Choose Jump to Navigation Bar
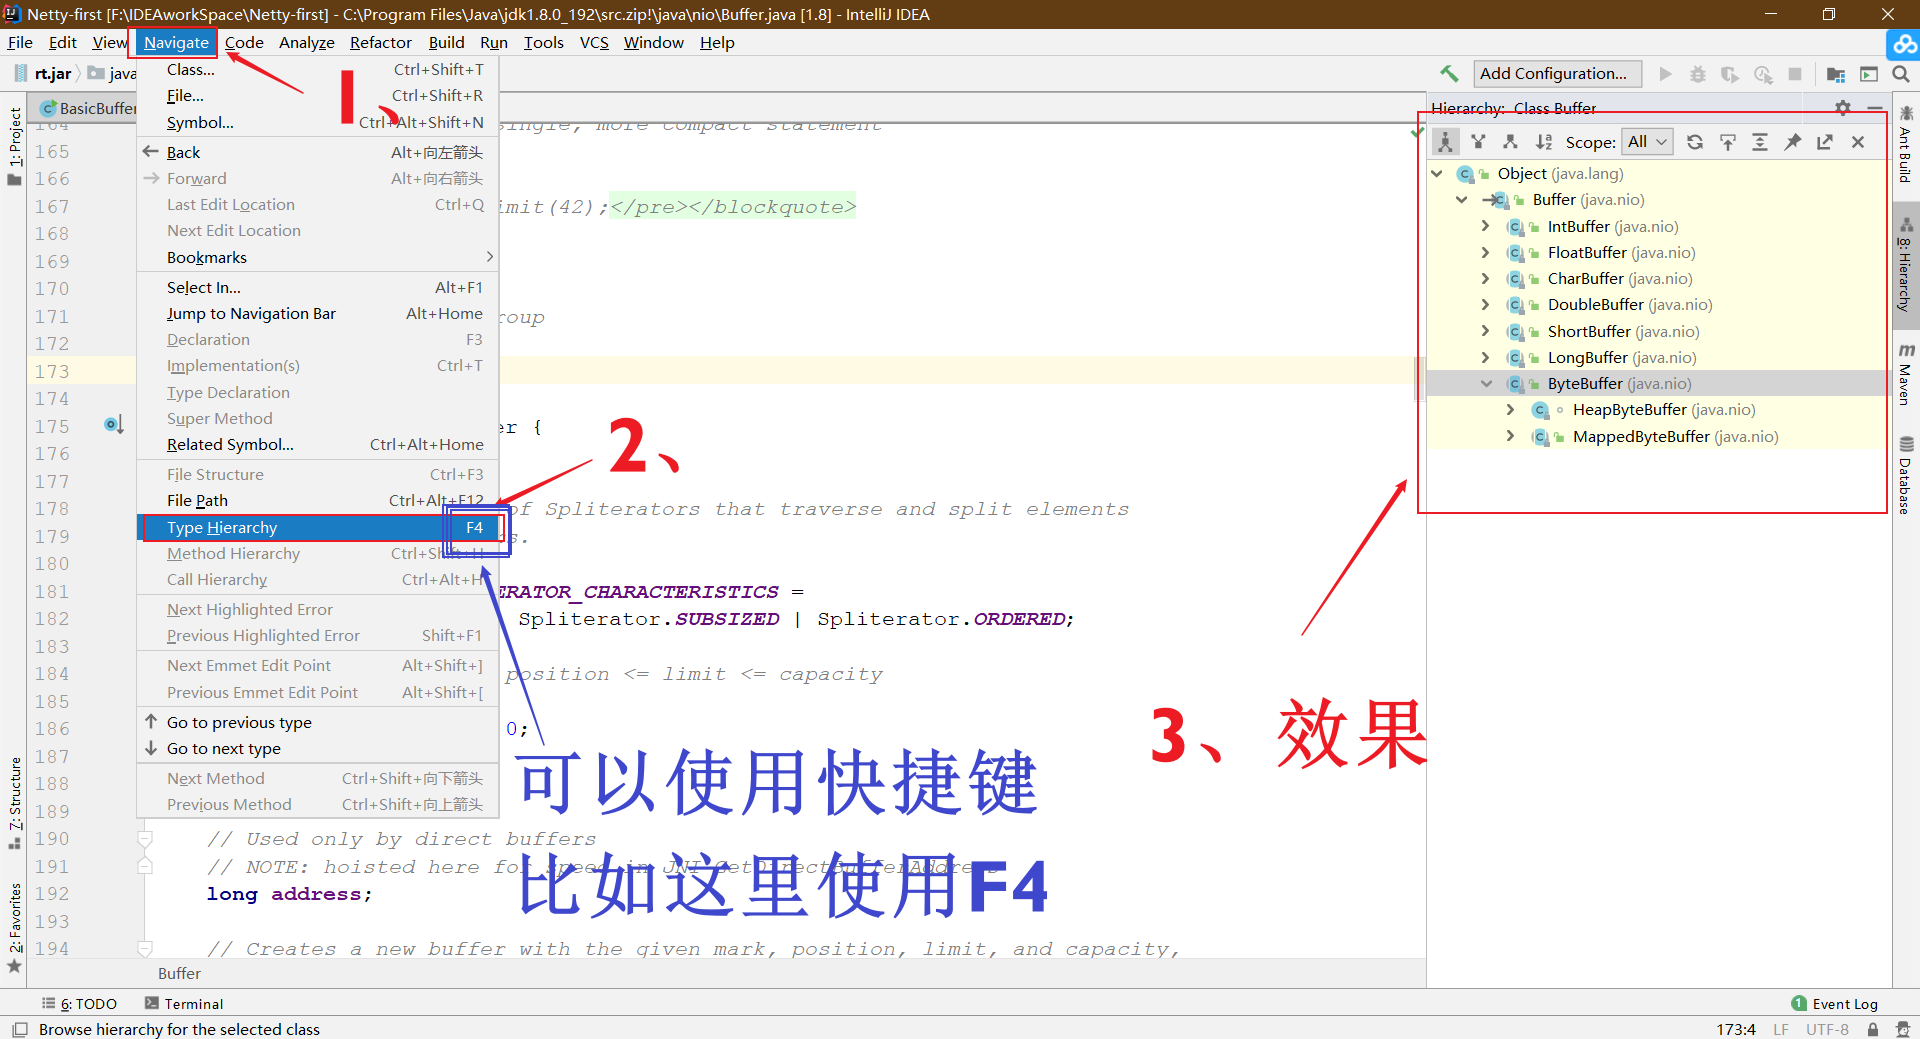 318,314
